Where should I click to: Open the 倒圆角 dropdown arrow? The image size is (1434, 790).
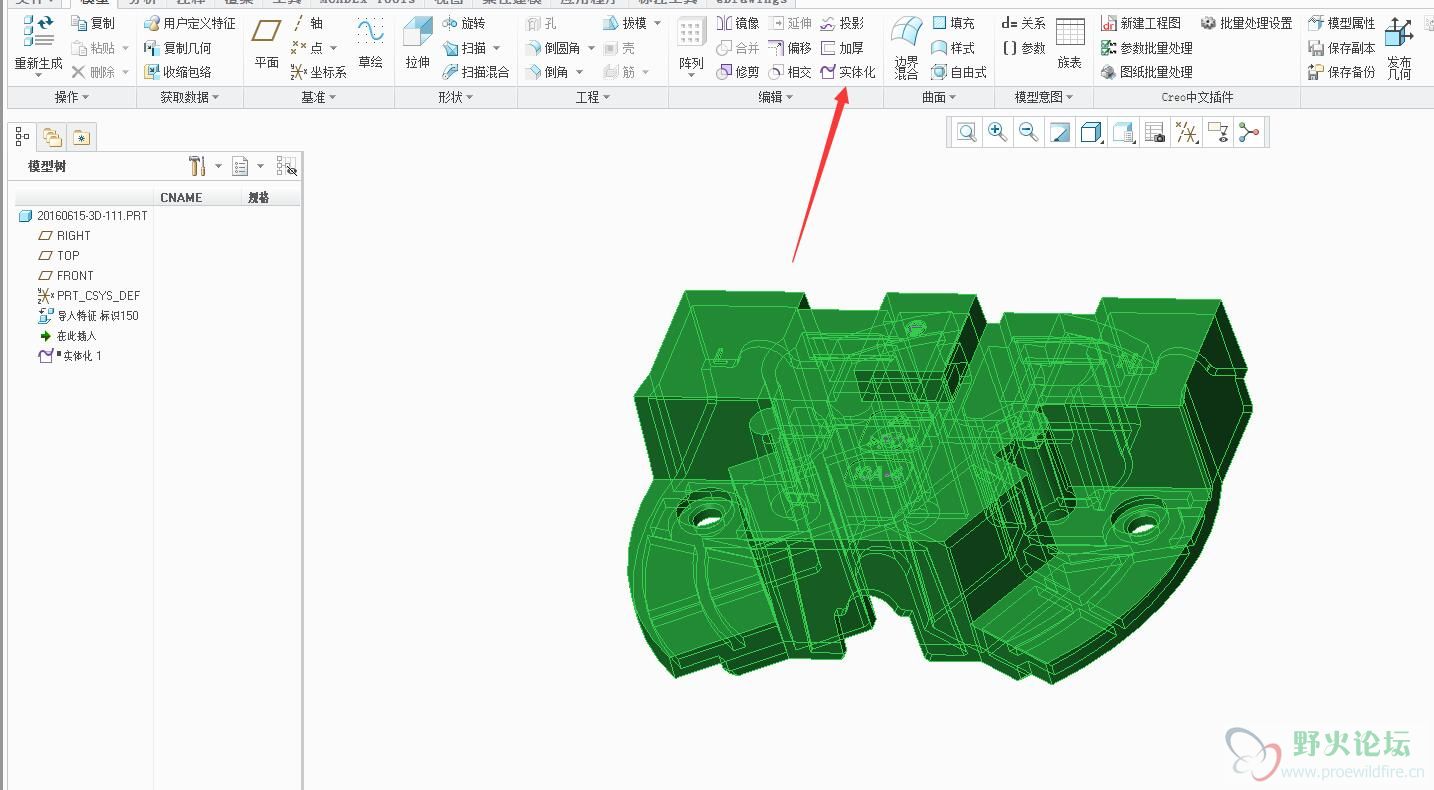591,48
